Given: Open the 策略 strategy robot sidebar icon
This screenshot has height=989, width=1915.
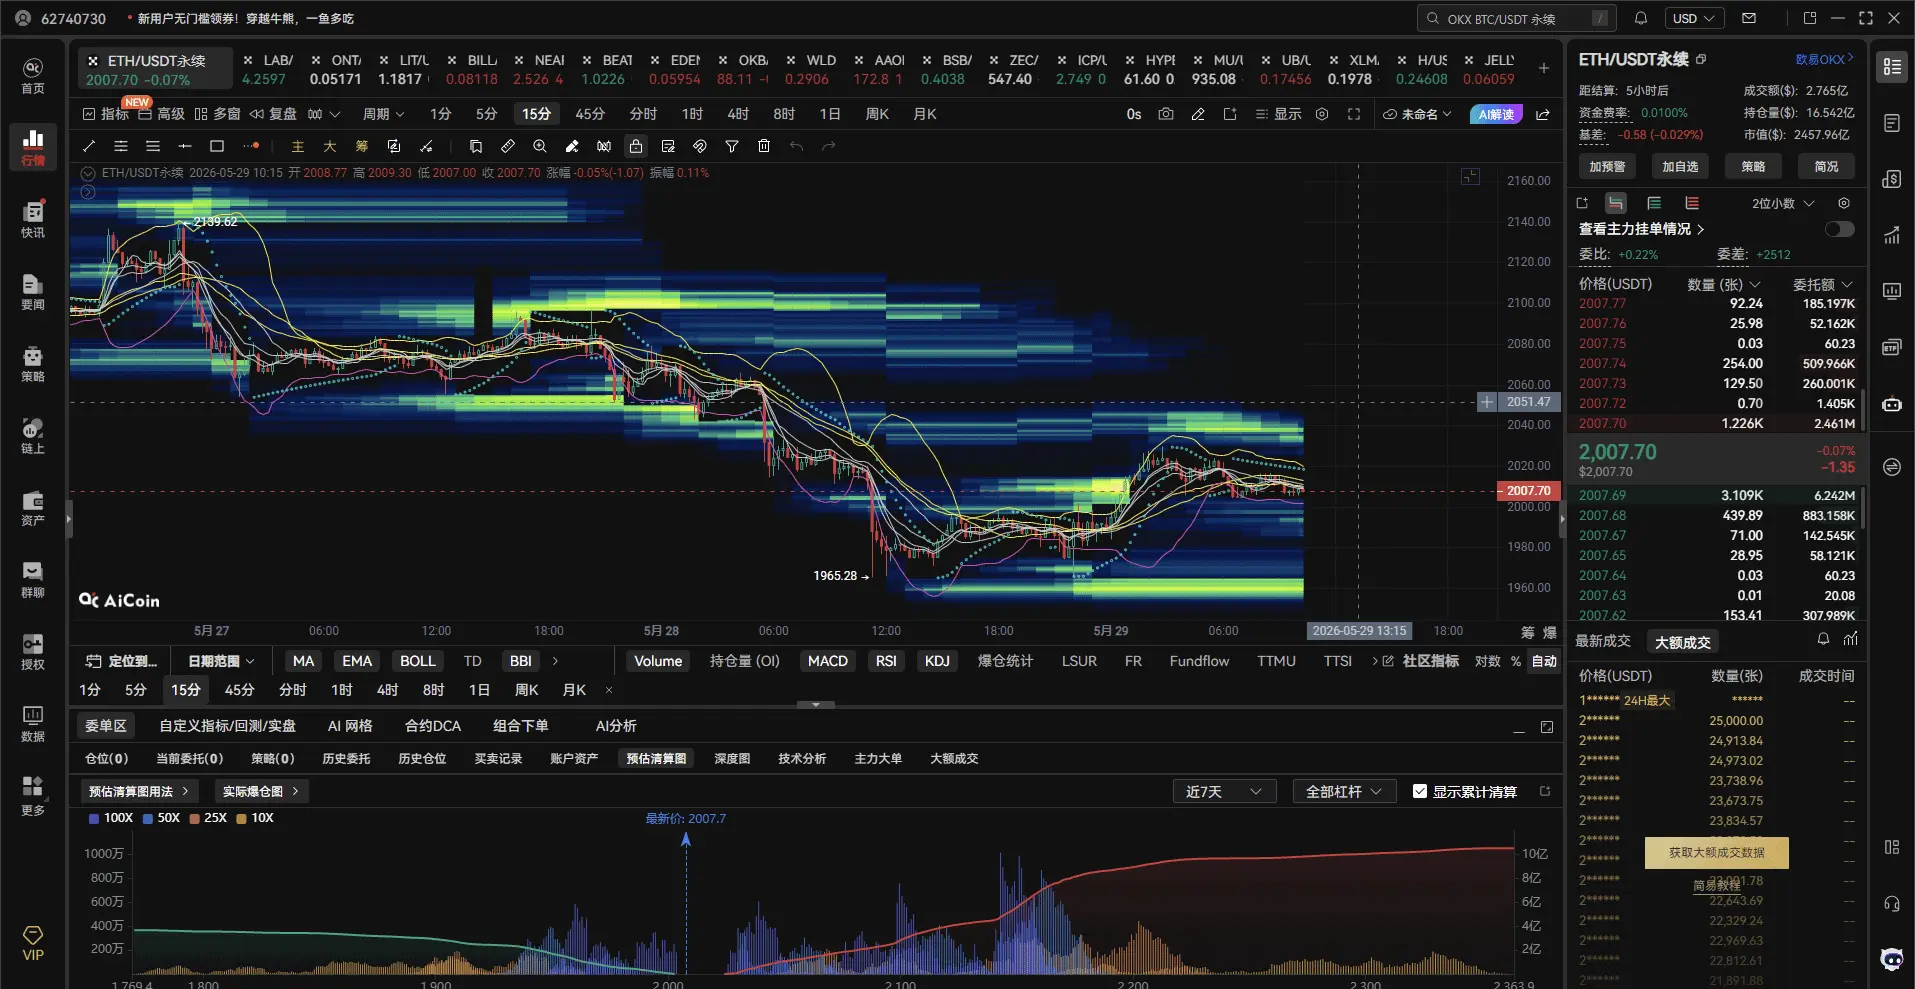Looking at the screenshot, I should pyautogui.click(x=33, y=363).
